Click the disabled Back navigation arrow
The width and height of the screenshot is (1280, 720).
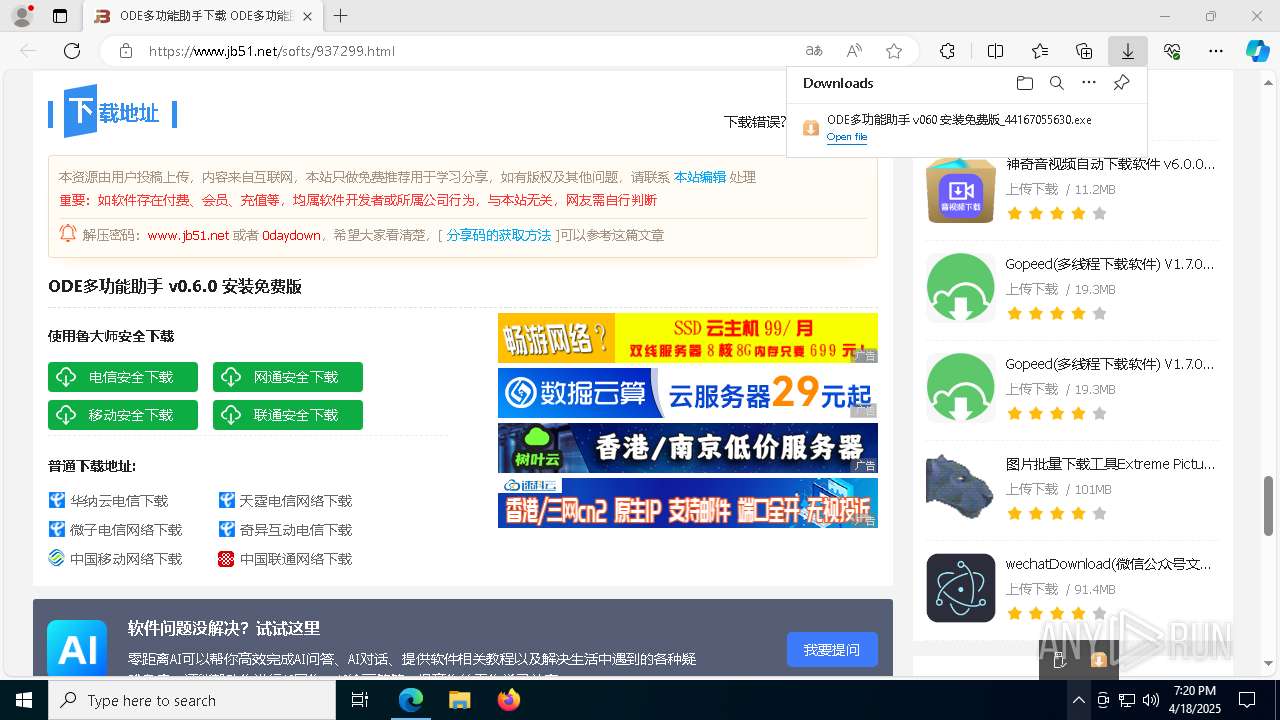28,51
